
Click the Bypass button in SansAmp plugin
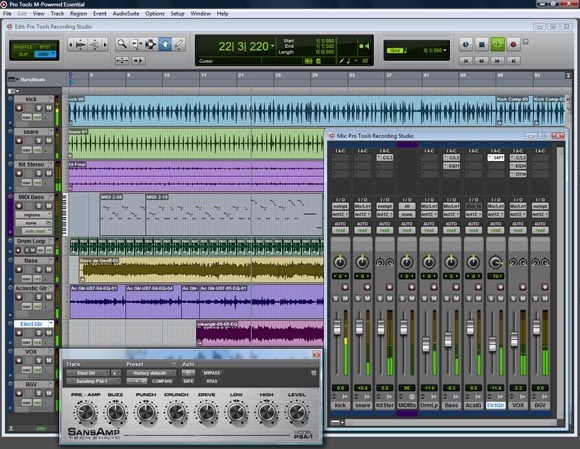[x=212, y=373]
